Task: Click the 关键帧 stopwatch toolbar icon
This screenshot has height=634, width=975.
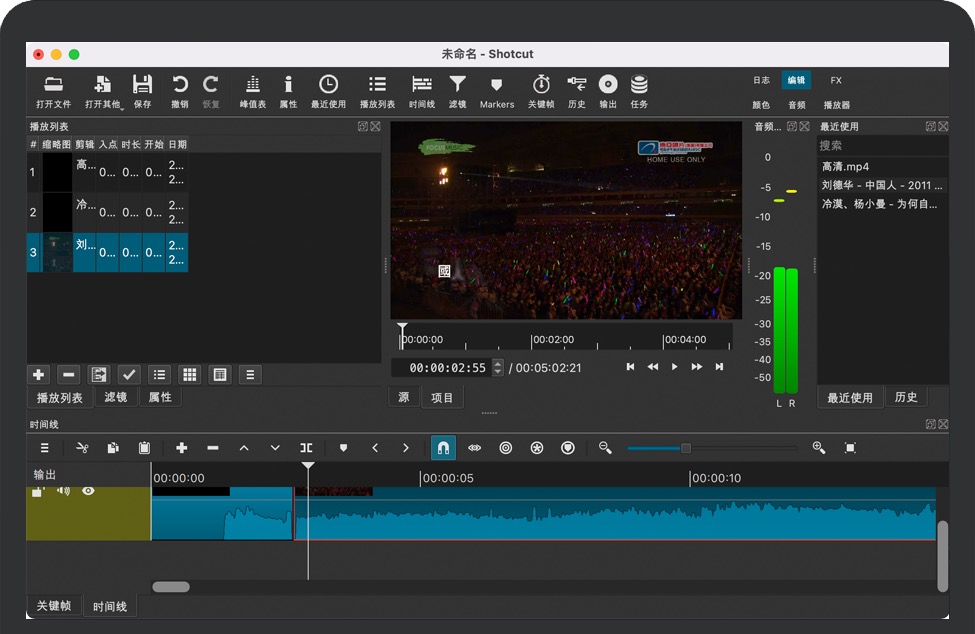Action: [541, 85]
